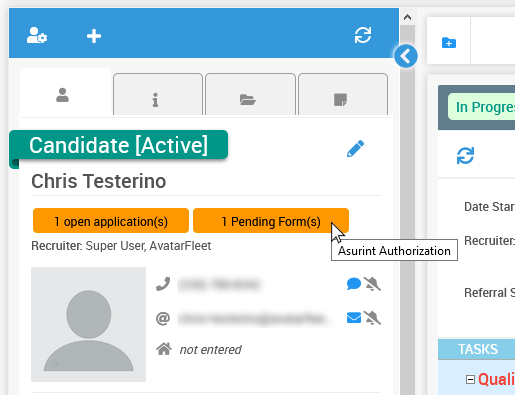Click the 1 Pending Form(s) button
This screenshot has height=395, width=515.
point(271,221)
